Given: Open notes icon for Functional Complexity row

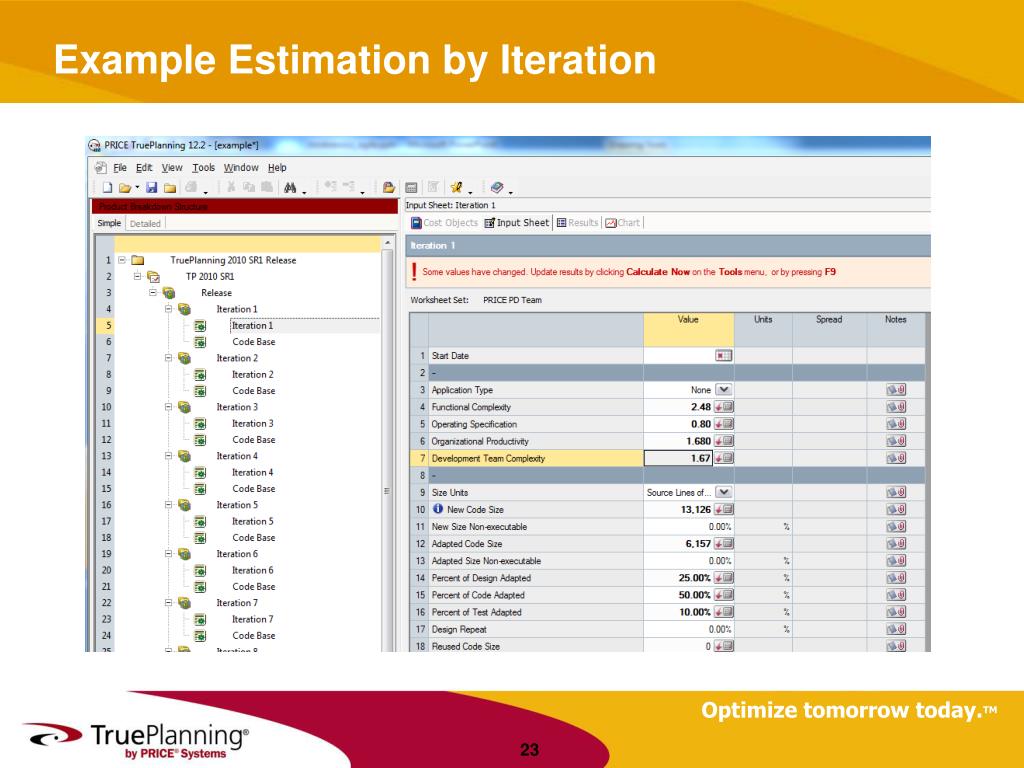Looking at the screenshot, I should pyautogui.click(x=895, y=407).
